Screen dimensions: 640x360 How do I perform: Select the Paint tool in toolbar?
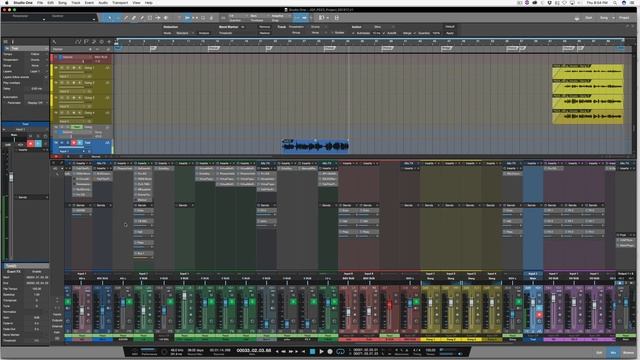point(142,18)
